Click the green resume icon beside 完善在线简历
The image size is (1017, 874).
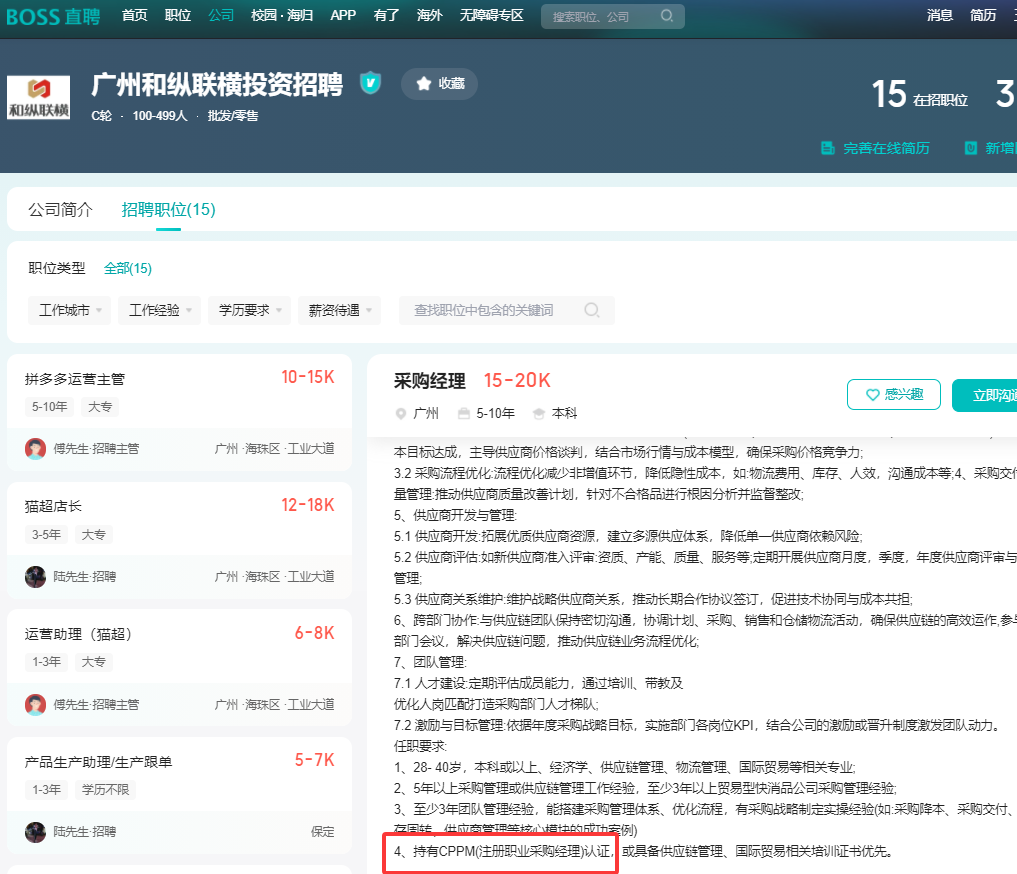click(x=827, y=147)
